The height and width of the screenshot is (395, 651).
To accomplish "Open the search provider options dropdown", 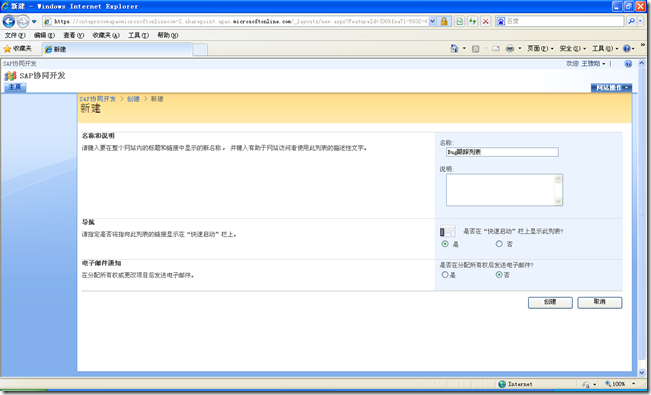I will [640, 21].
